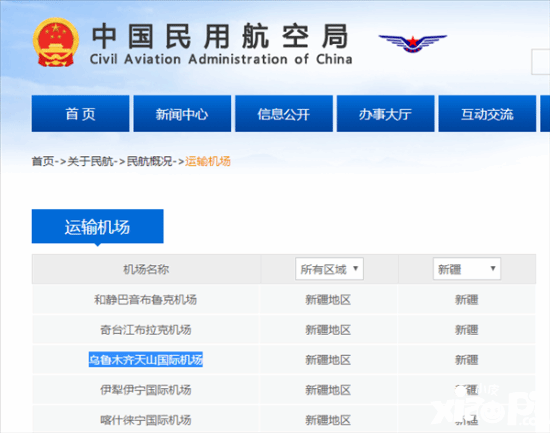Open the 所有区域 region dropdown
This screenshot has height=433, width=550.
[x=329, y=269]
